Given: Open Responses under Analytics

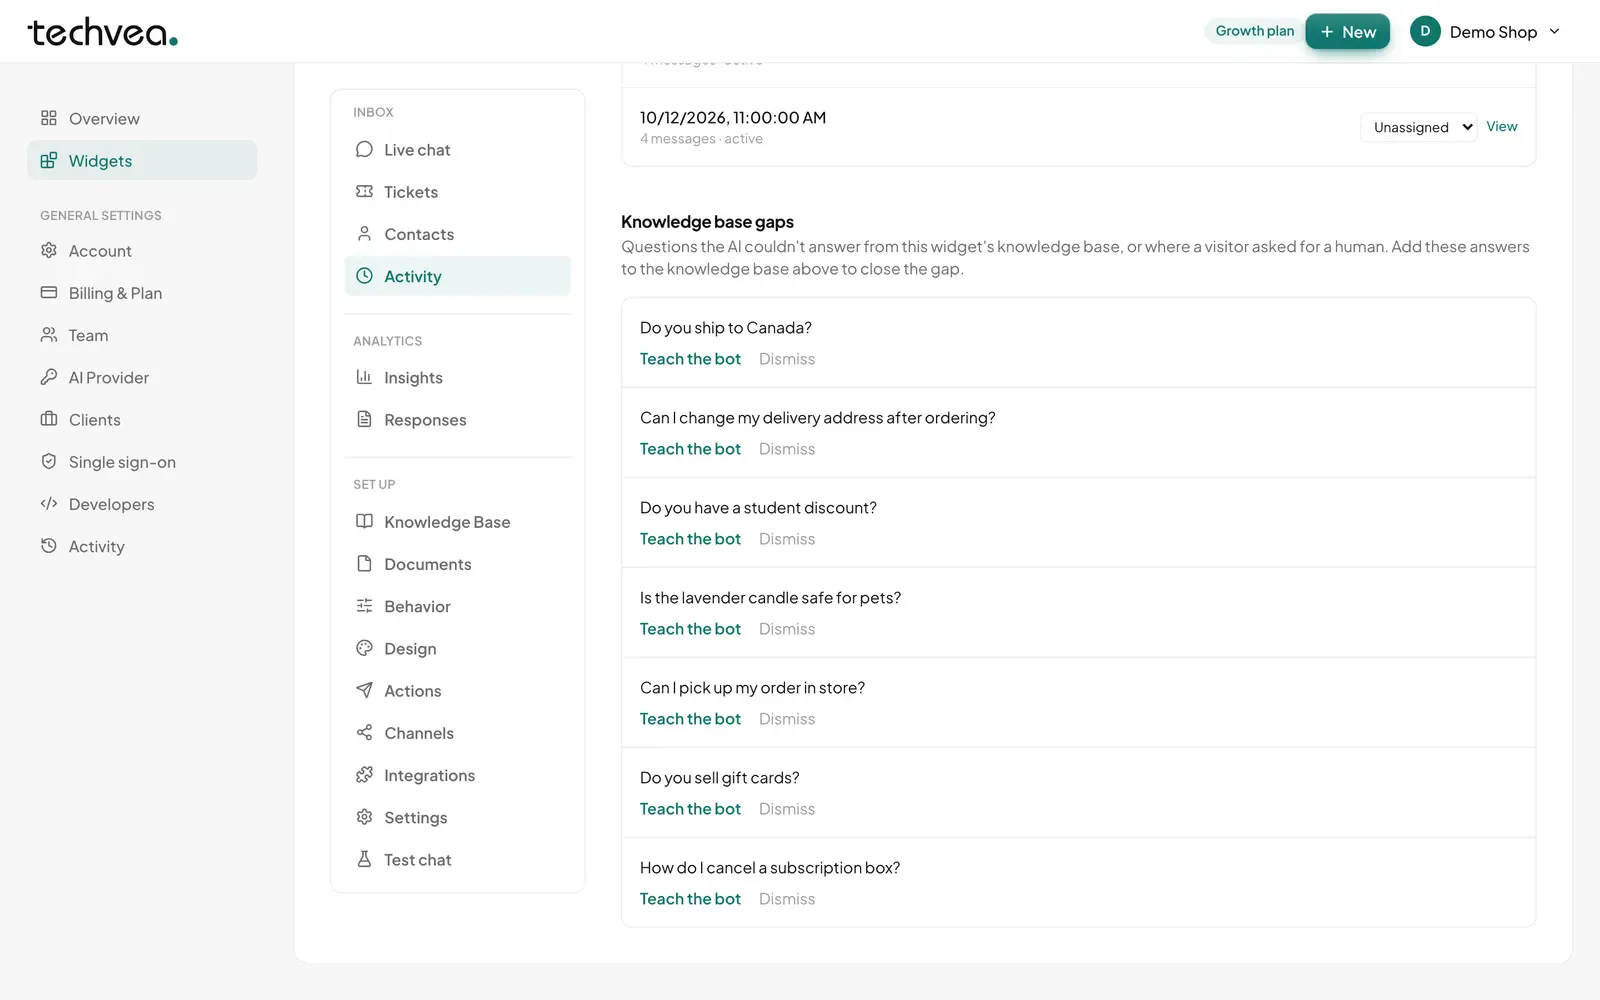Looking at the screenshot, I should 458,420.
